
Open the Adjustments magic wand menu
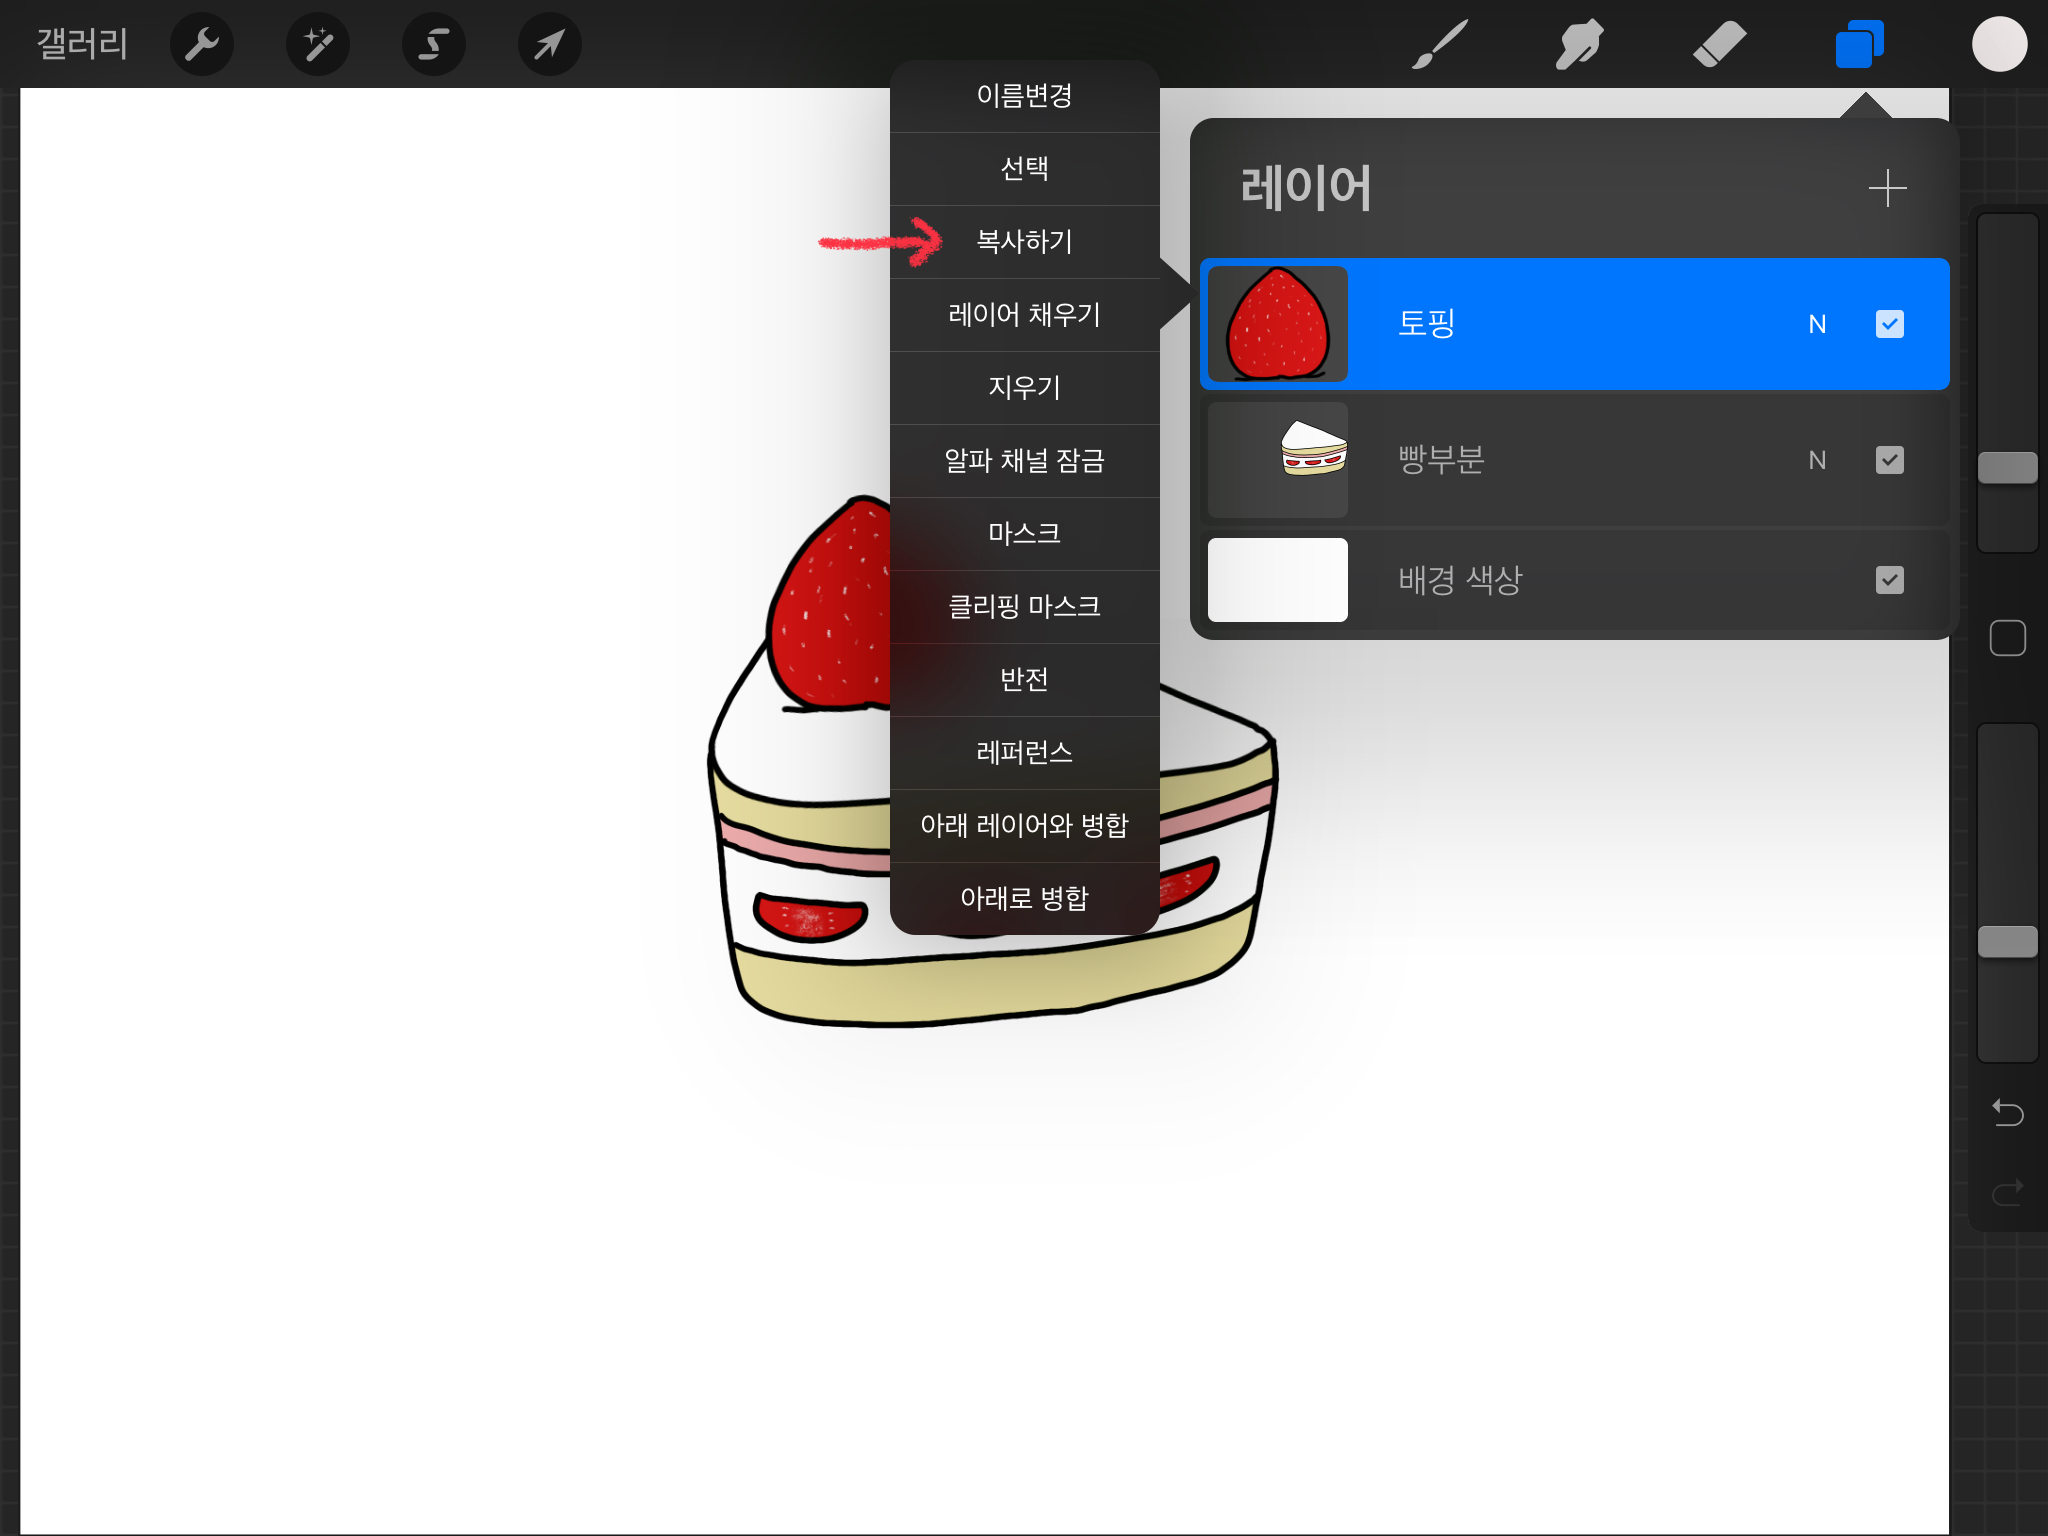[x=318, y=44]
